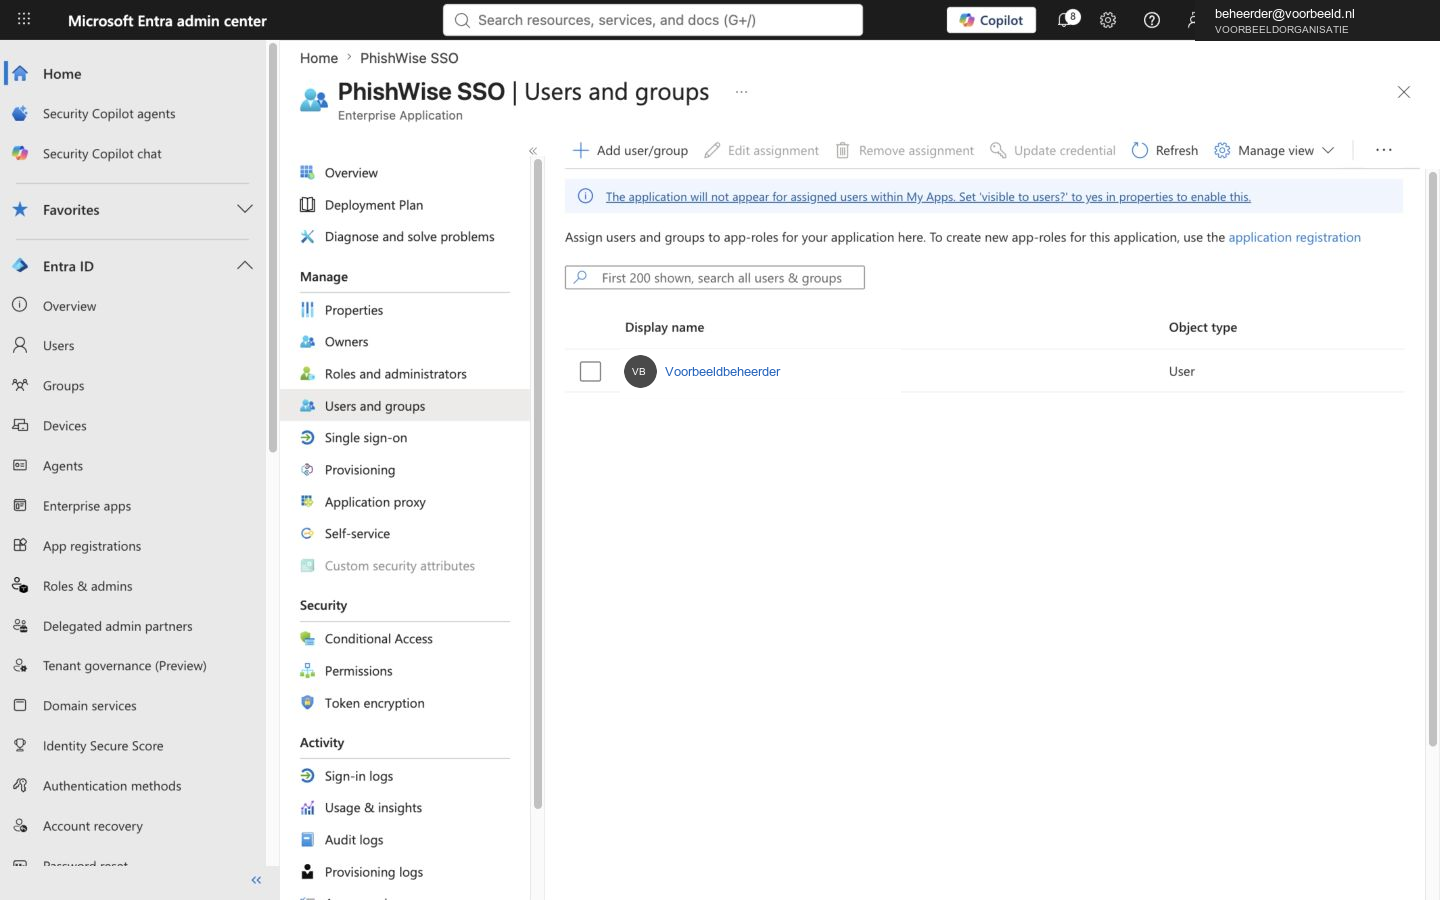
Task: Click the Home icon in the sidebar
Action: tap(20, 73)
